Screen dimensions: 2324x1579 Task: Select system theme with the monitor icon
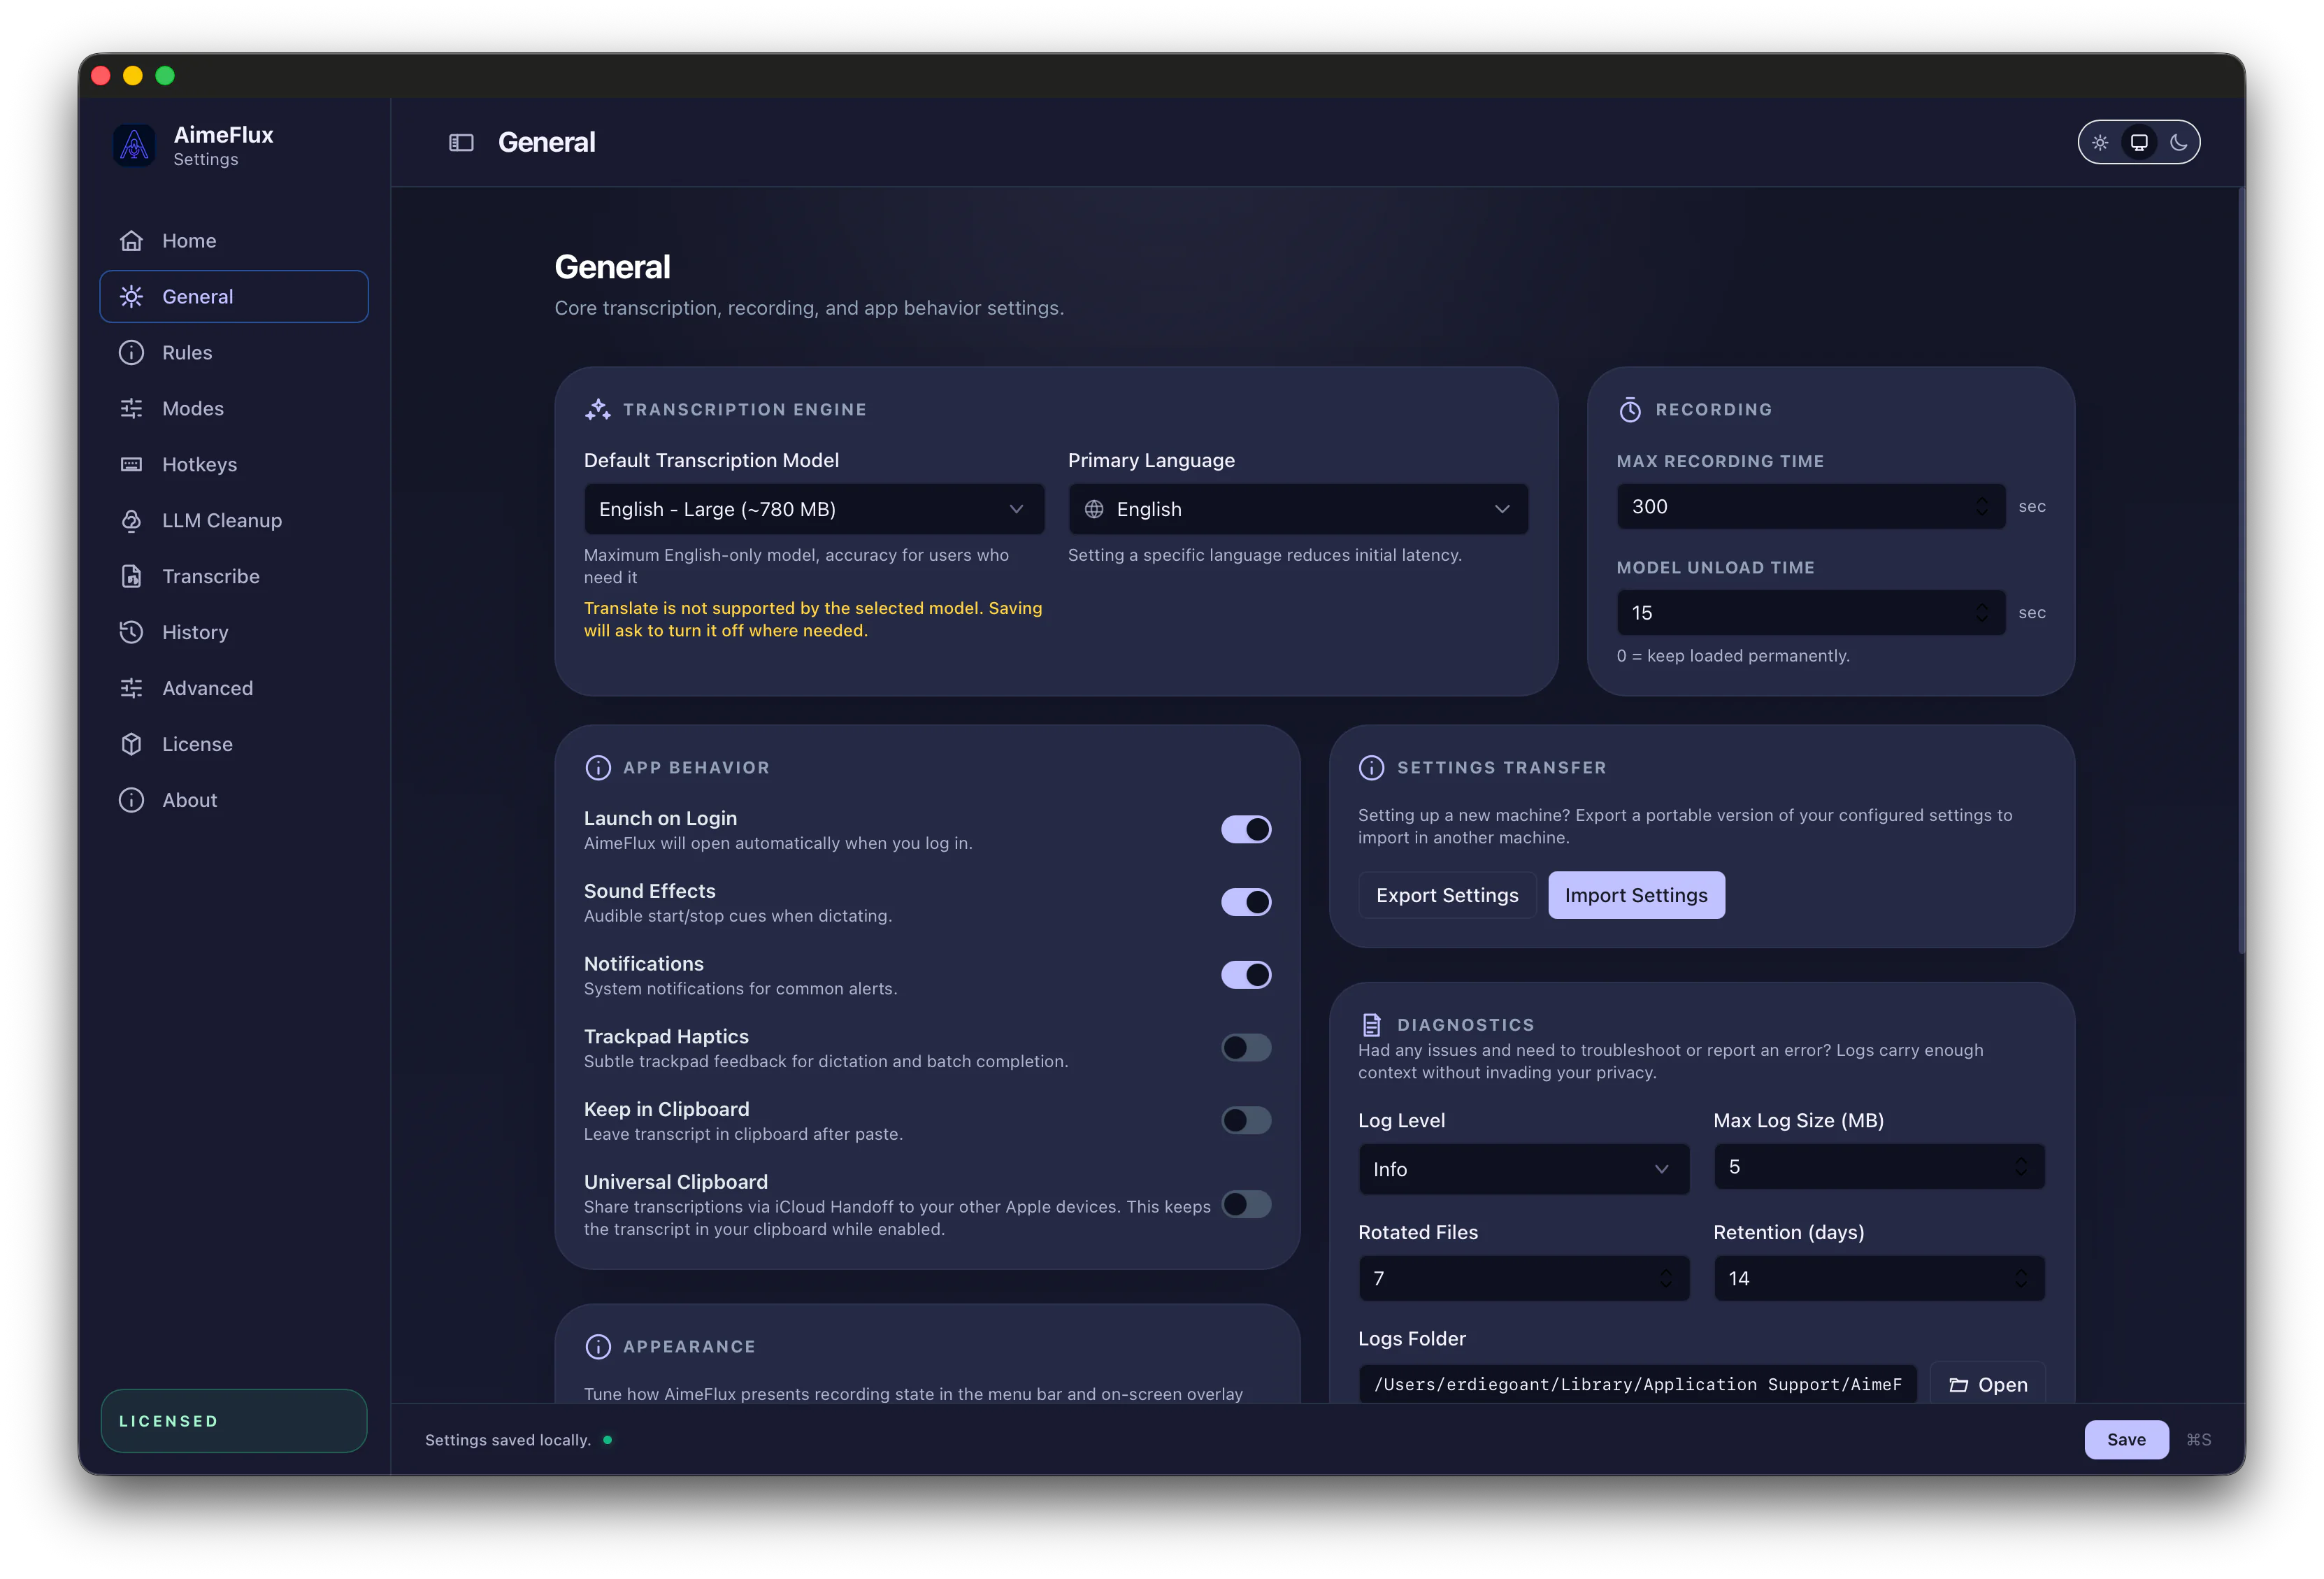click(2139, 143)
